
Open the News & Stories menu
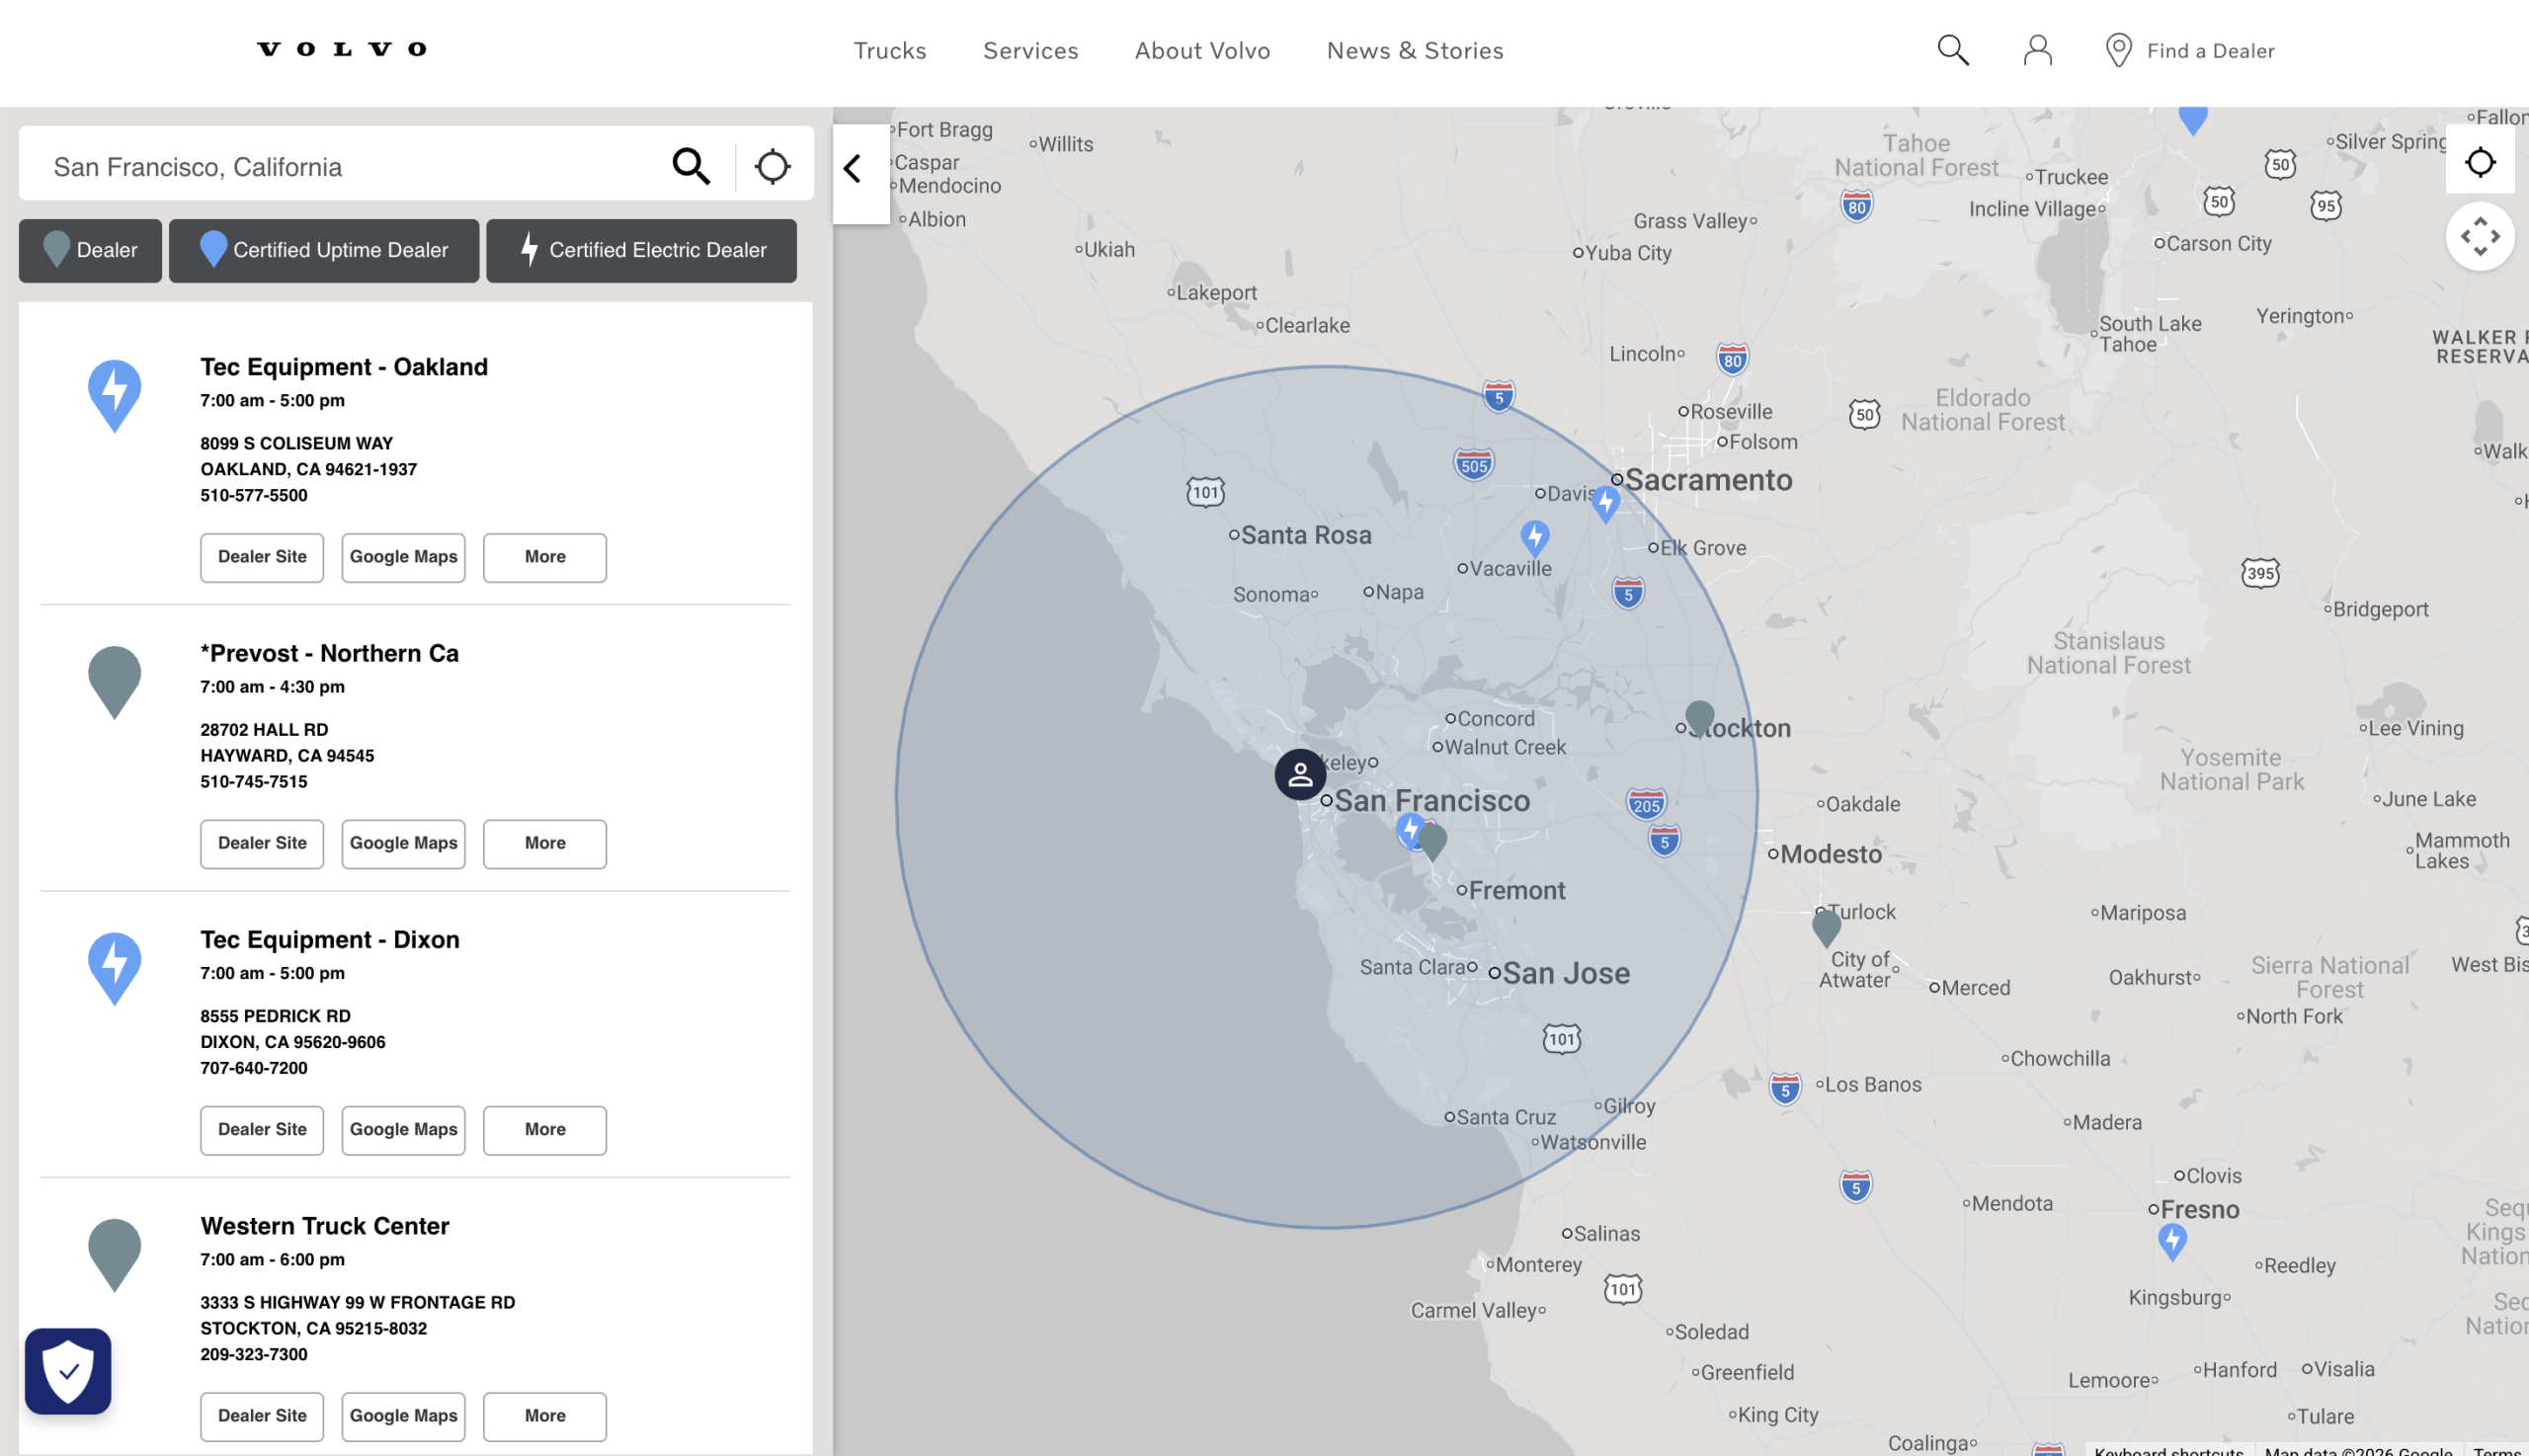point(1415,50)
